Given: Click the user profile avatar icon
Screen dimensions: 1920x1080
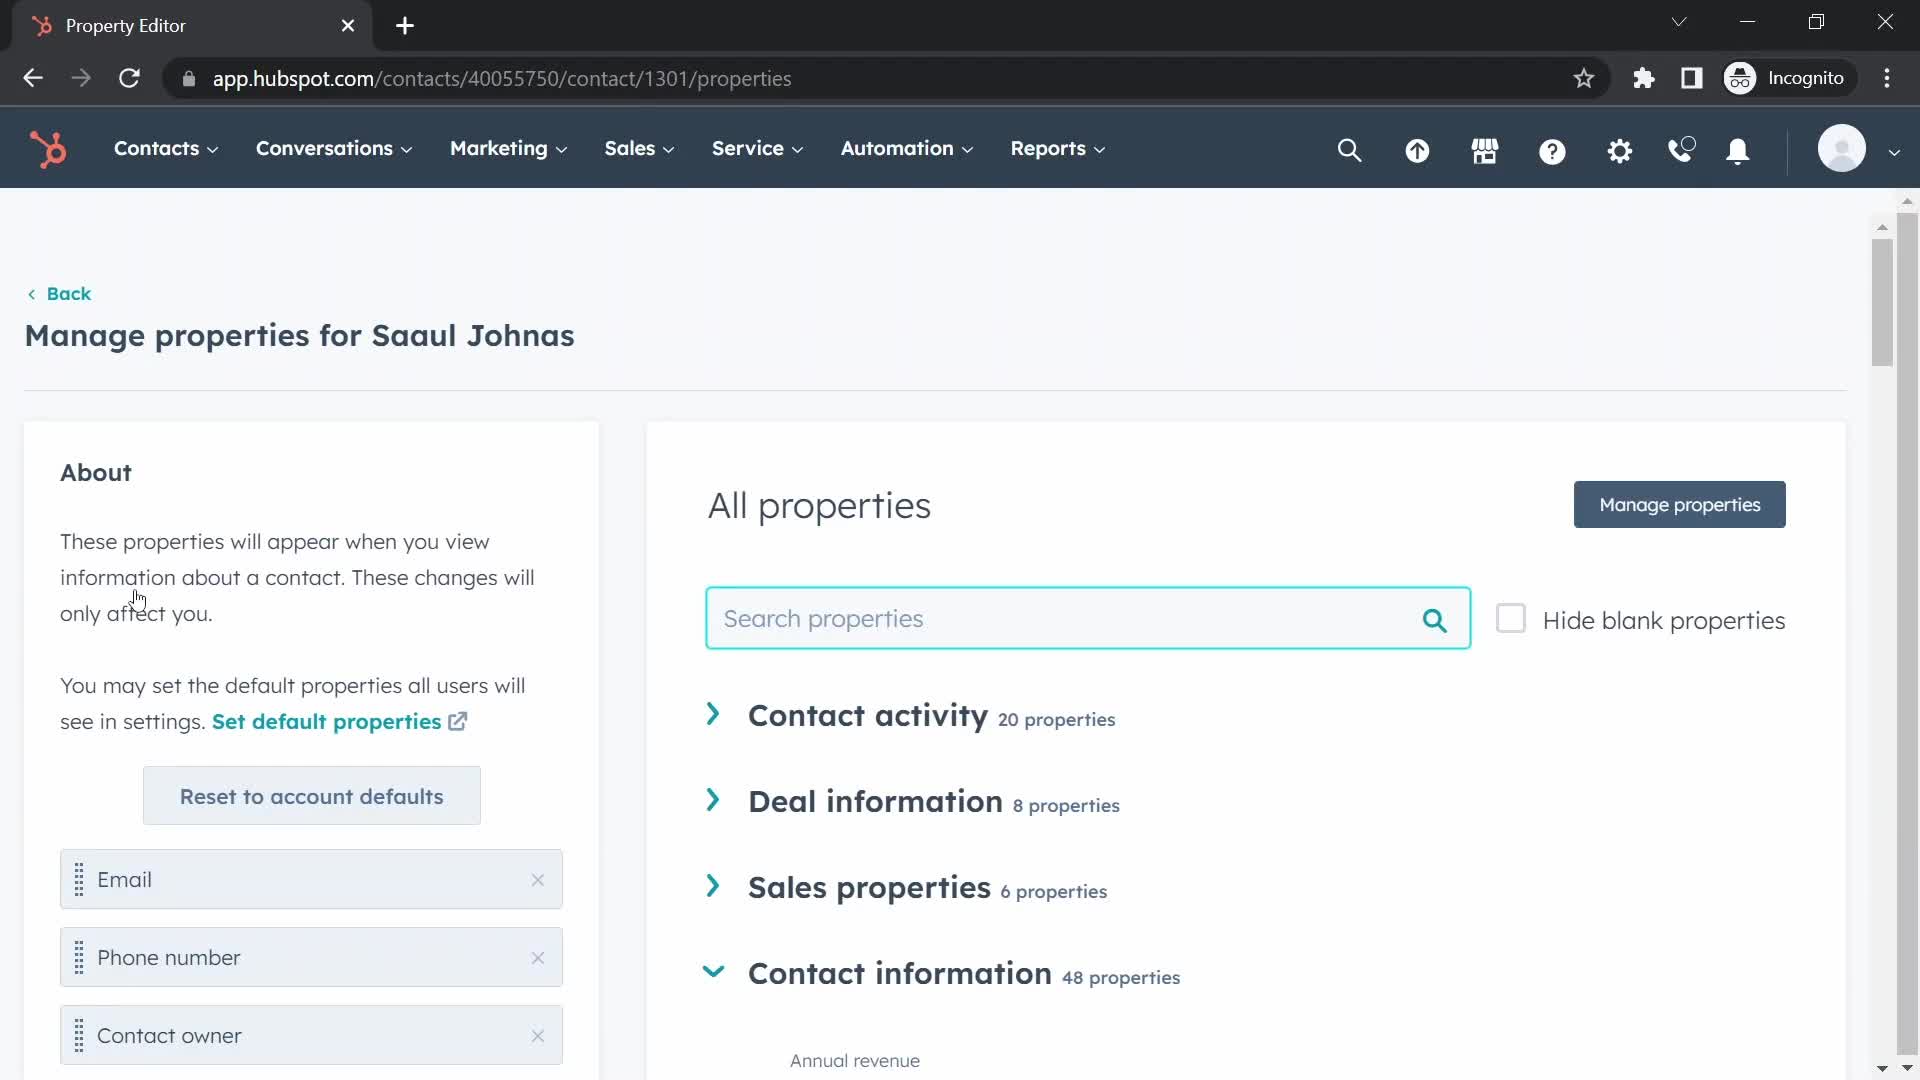Looking at the screenshot, I should click(1844, 148).
